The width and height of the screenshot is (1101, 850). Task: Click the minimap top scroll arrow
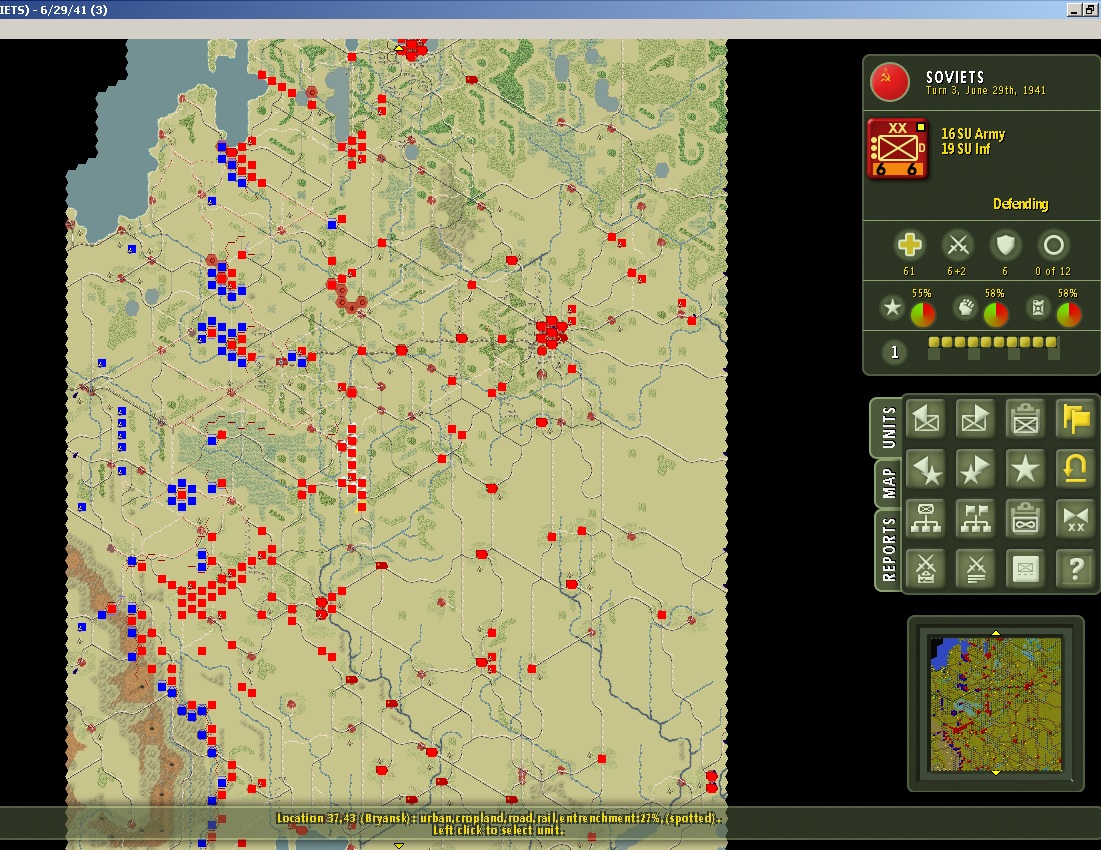(x=996, y=633)
